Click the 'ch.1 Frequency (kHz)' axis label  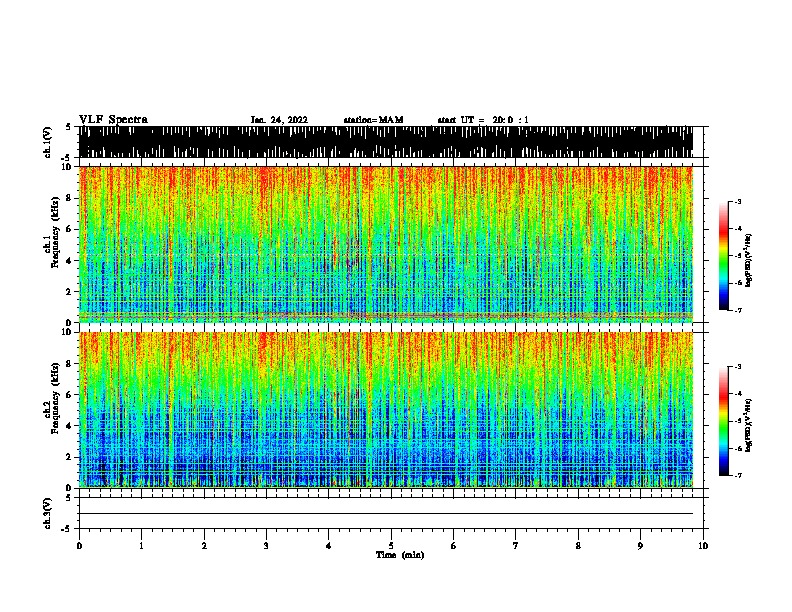pos(52,233)
